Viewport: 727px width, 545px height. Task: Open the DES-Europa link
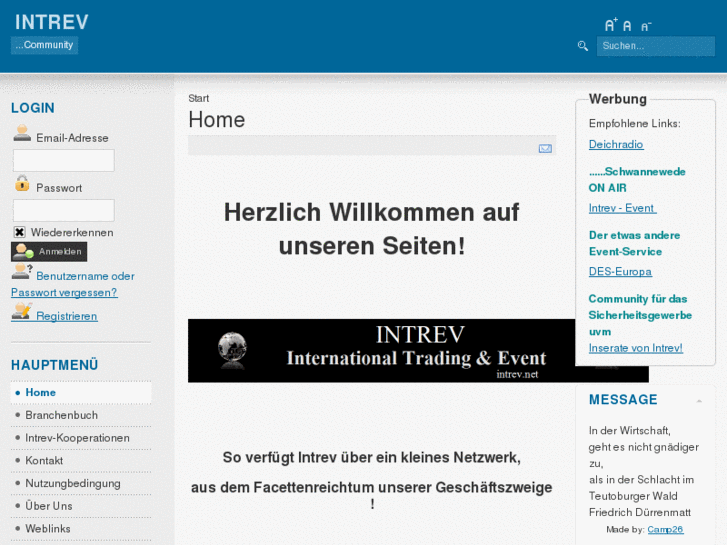tap(620, 271)
